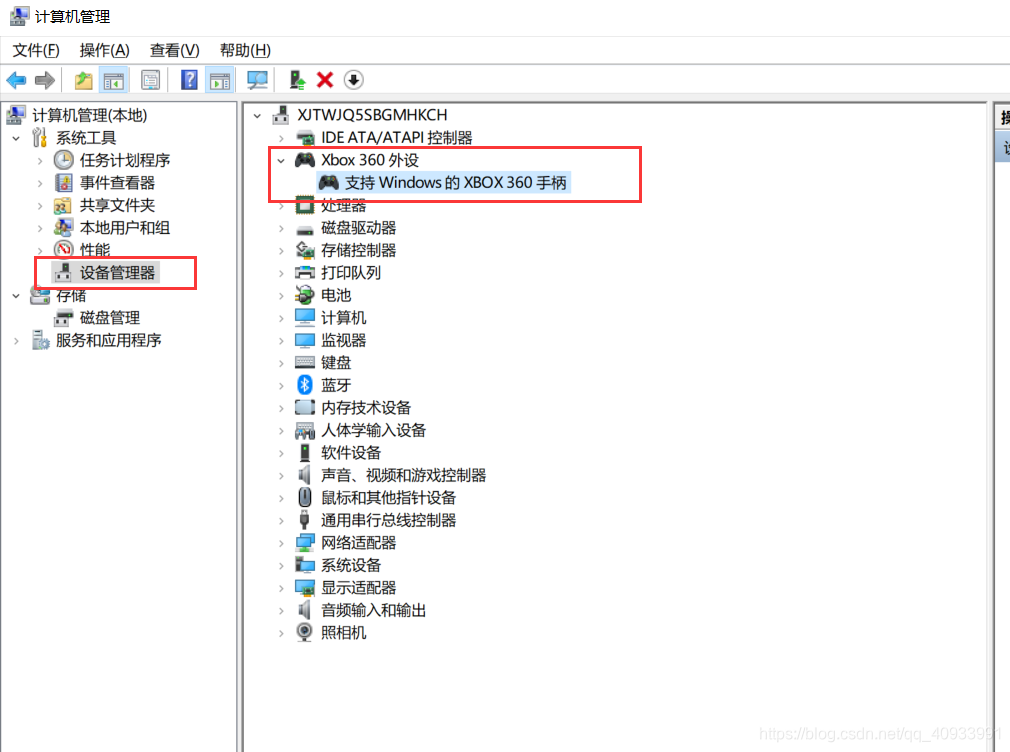Expand the 服务和应用程序 node
This screenshot has width=1010, height=752.
[x=17, y=341]
